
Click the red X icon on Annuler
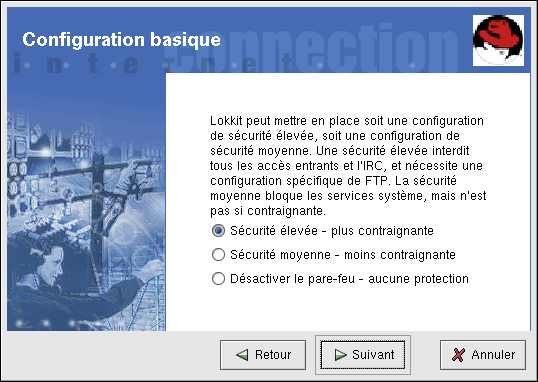458,355
